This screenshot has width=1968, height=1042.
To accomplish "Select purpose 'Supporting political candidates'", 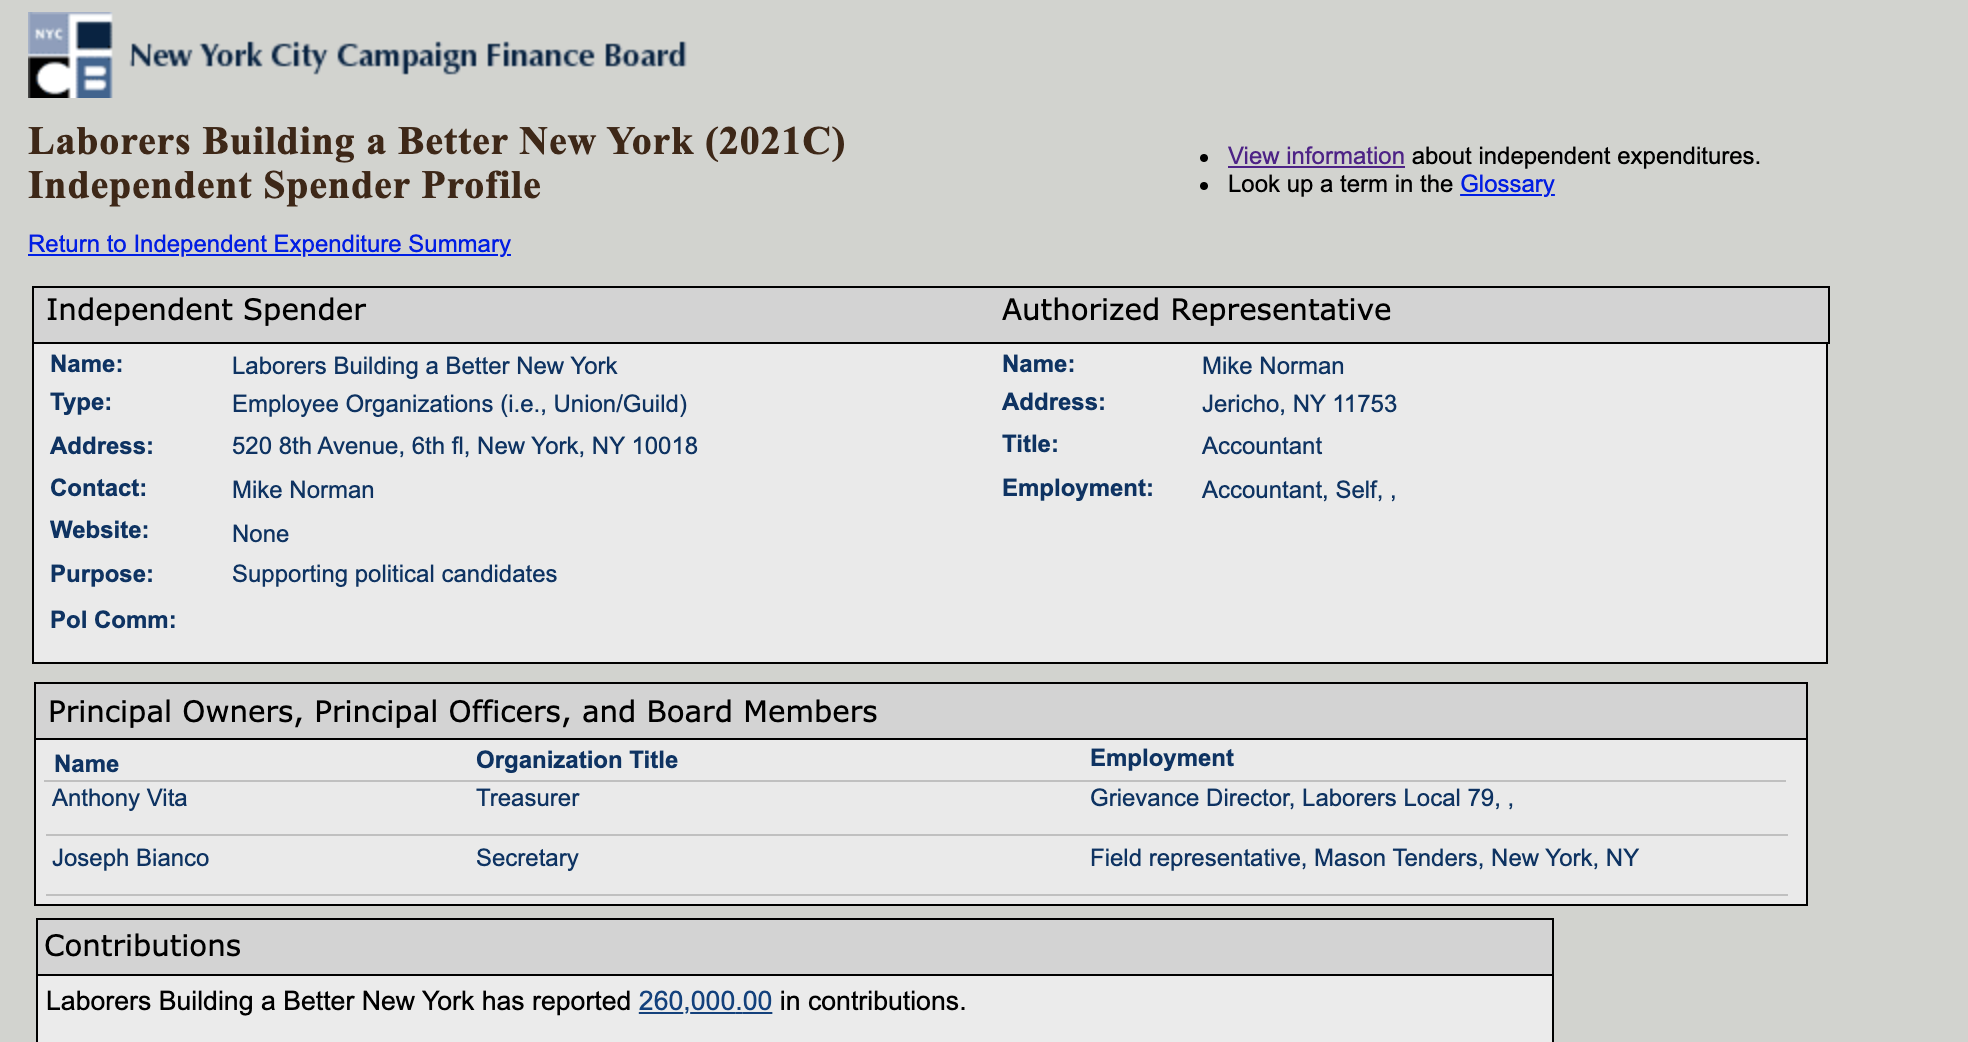I will point(394,574).
